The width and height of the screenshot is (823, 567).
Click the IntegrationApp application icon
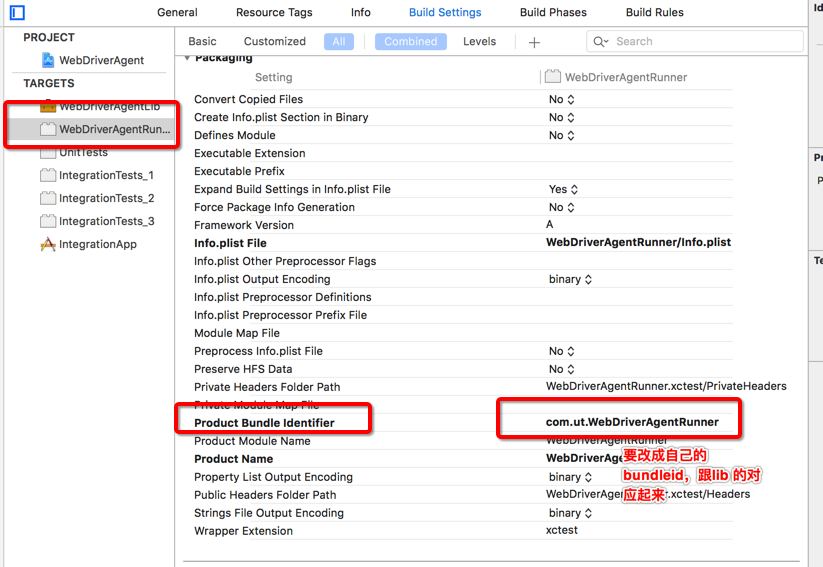48,244
